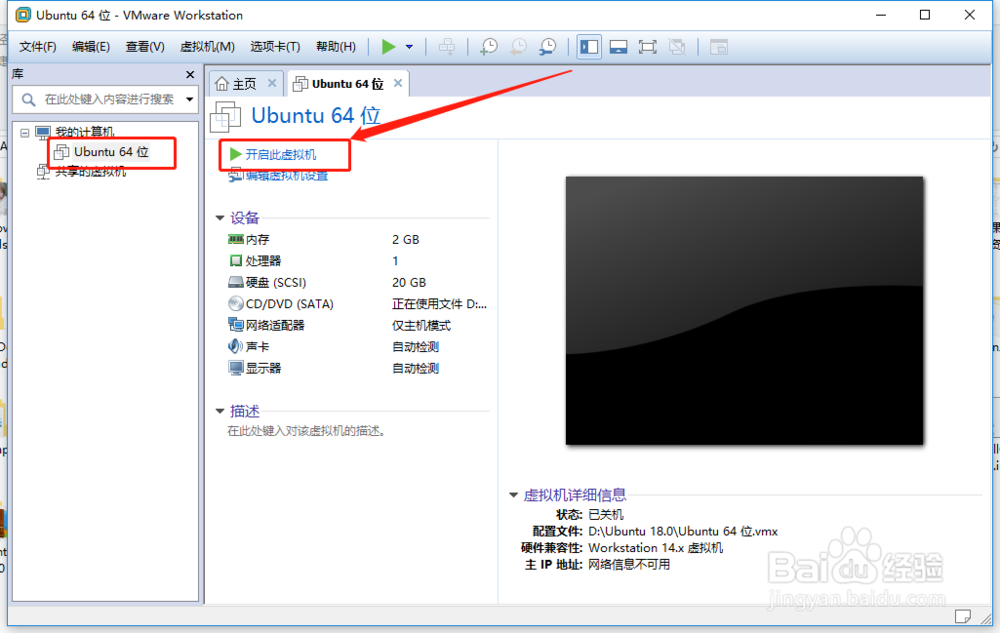Click the 处理器 processor device row
The height and width of the screenshot is (633, 1000).
coord(358,261)
